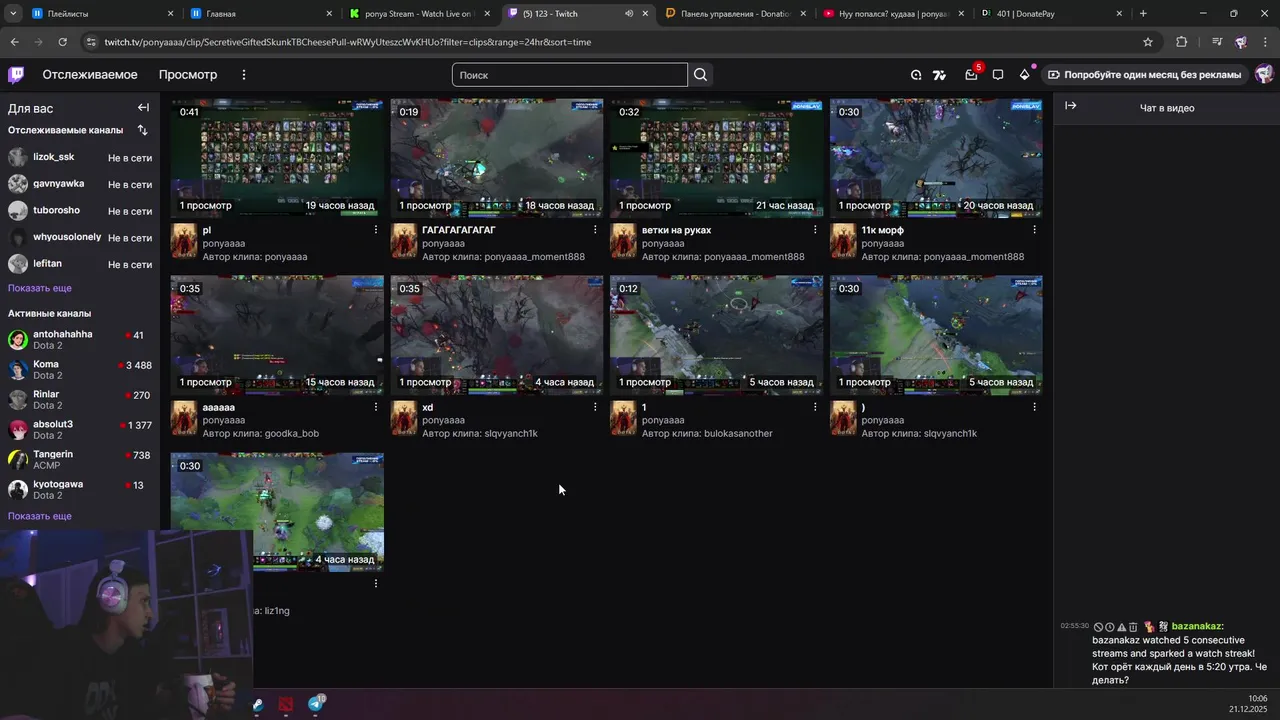Open the Bits crown loot icon
Image resolution: width=1280 pixels, height=720 pixels.
1024,75
